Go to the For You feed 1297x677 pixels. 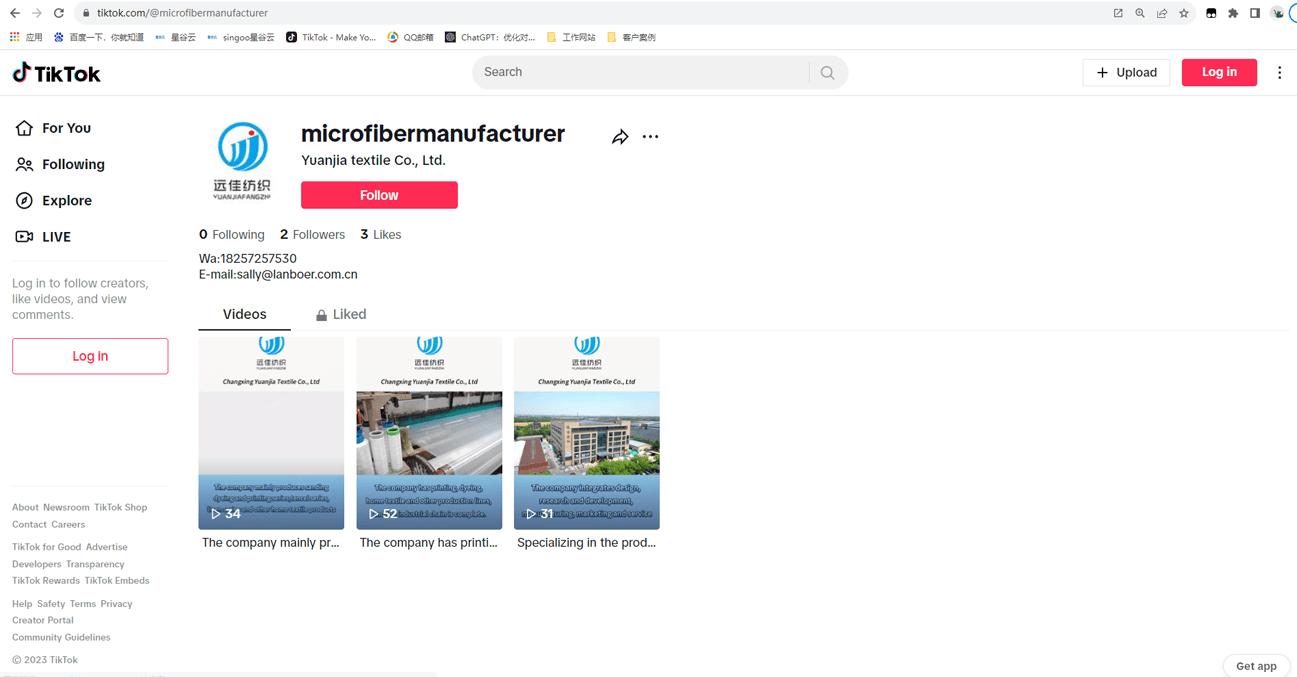(54, 128)
